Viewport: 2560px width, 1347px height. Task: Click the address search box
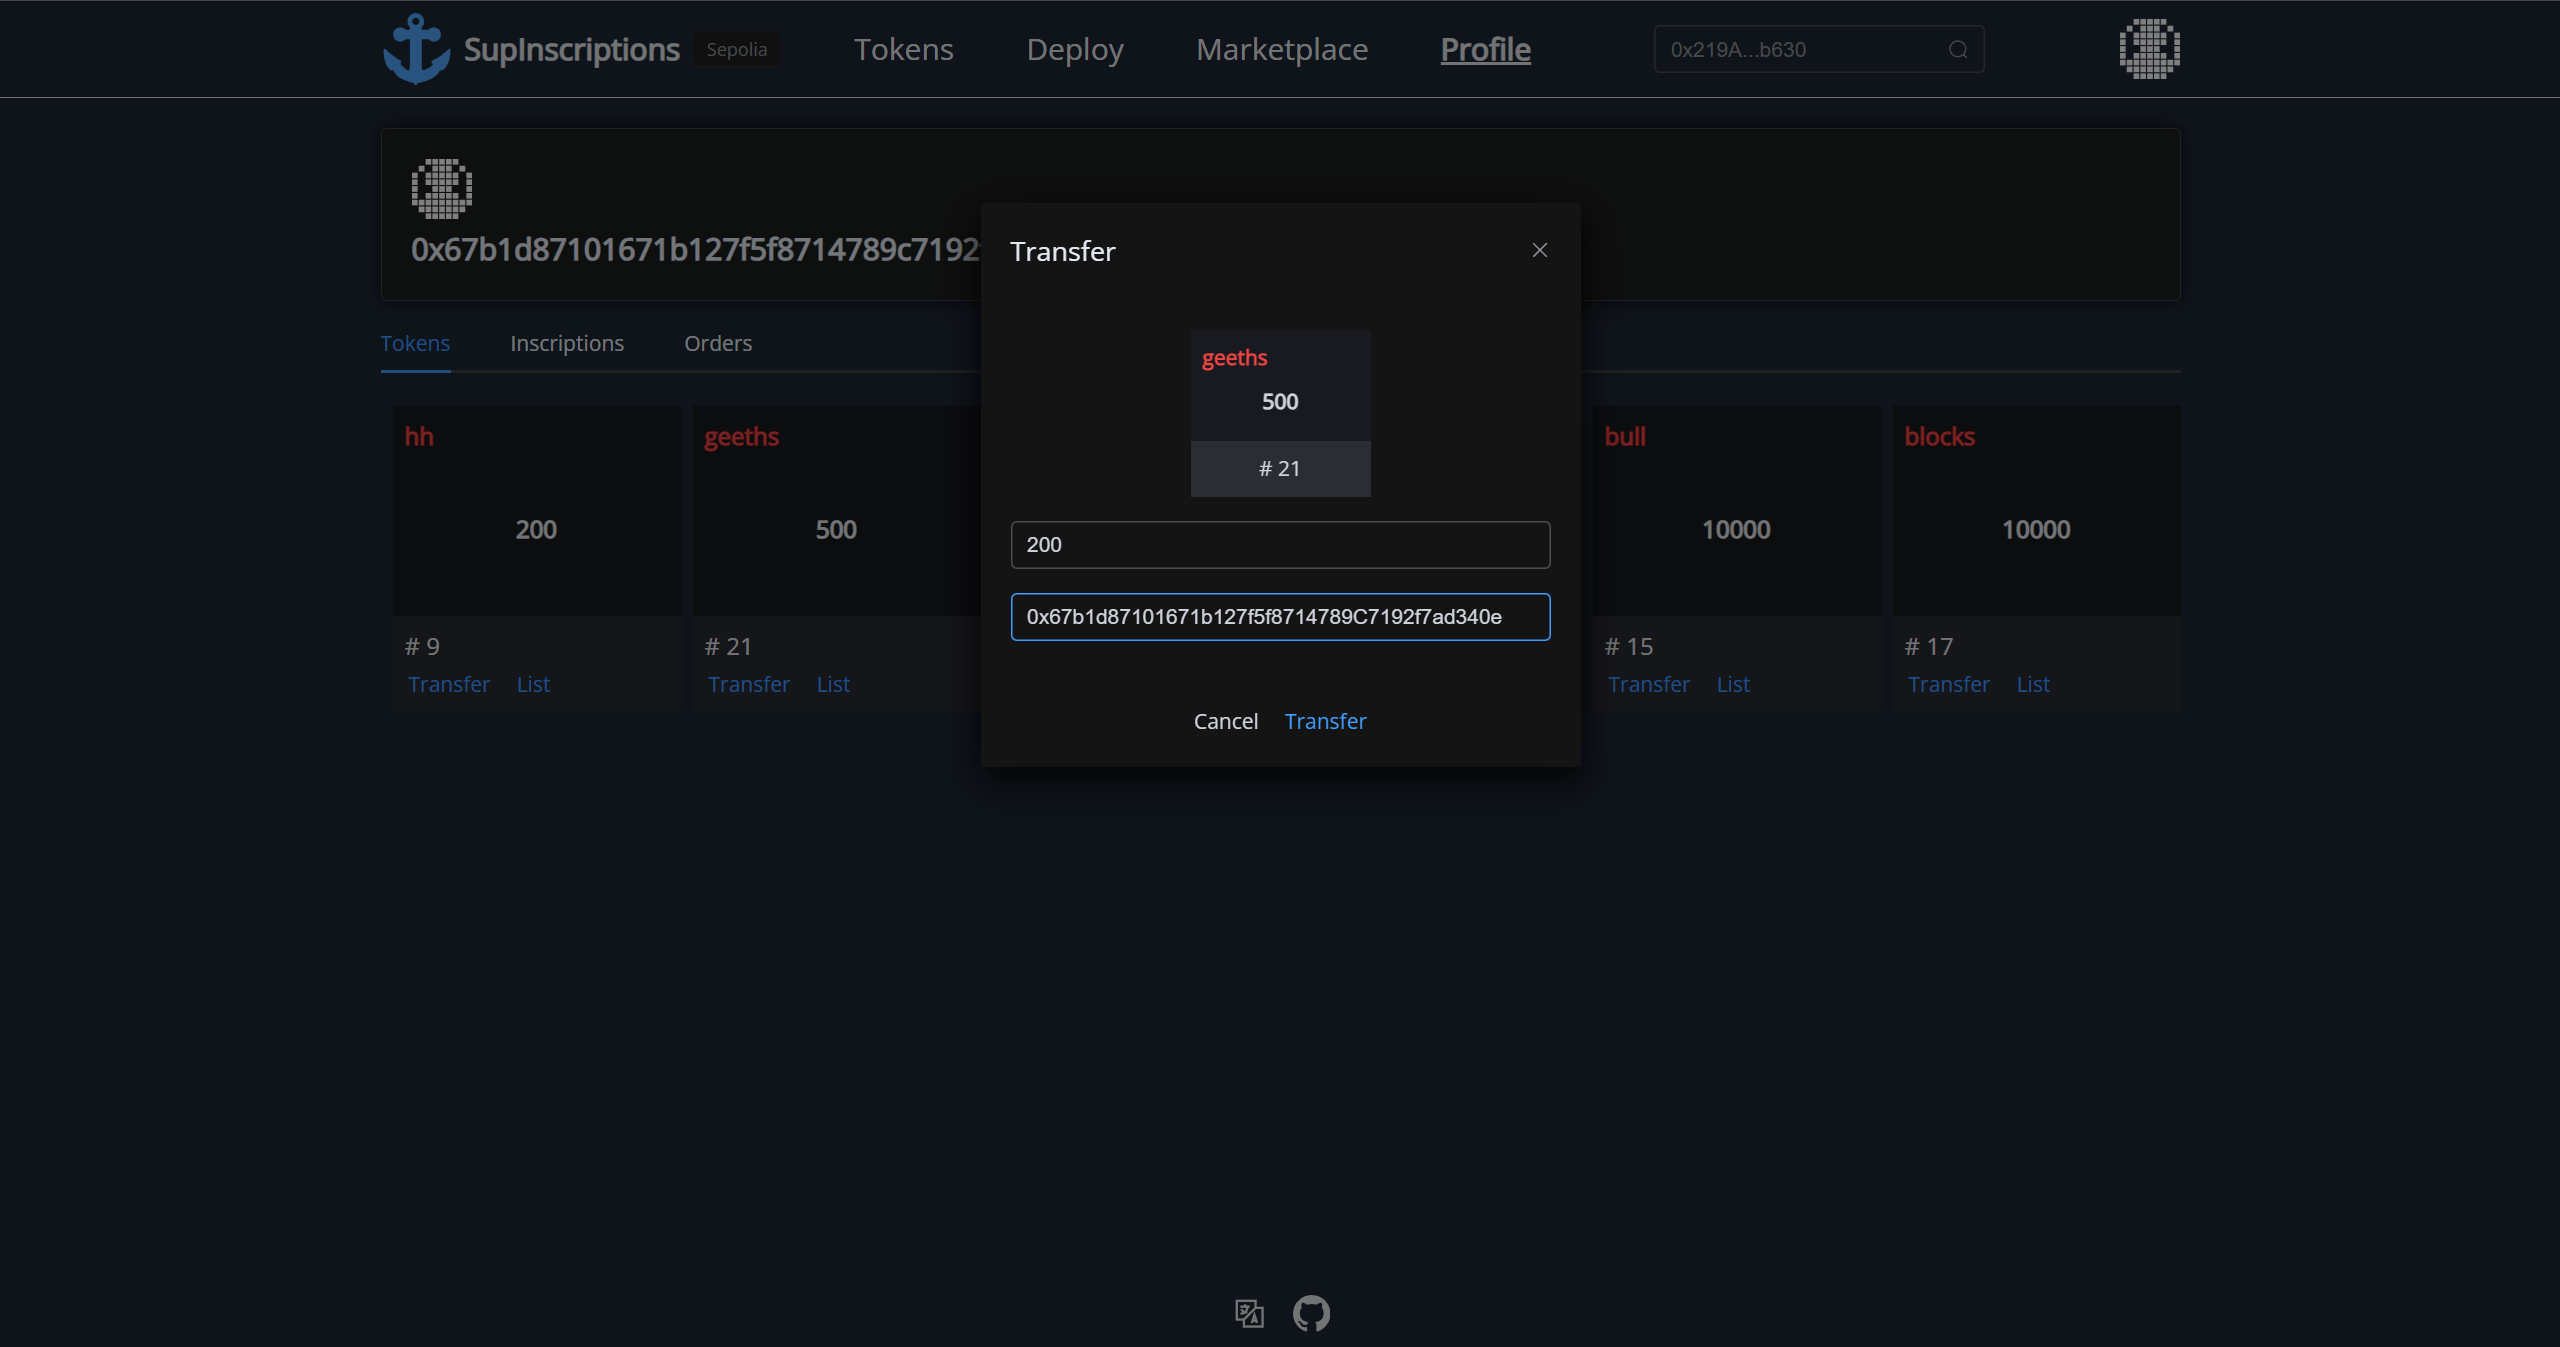tap(1800, 49)
